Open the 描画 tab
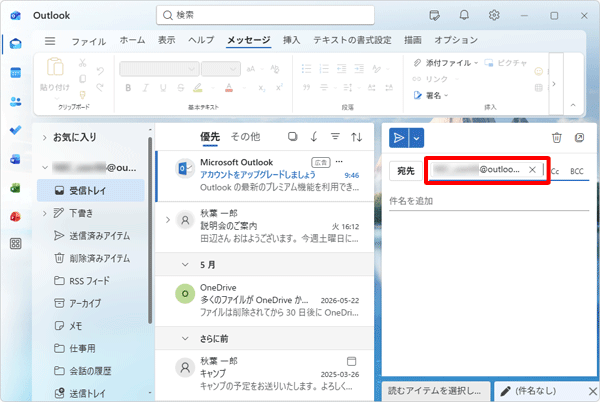 pos(412,40)
